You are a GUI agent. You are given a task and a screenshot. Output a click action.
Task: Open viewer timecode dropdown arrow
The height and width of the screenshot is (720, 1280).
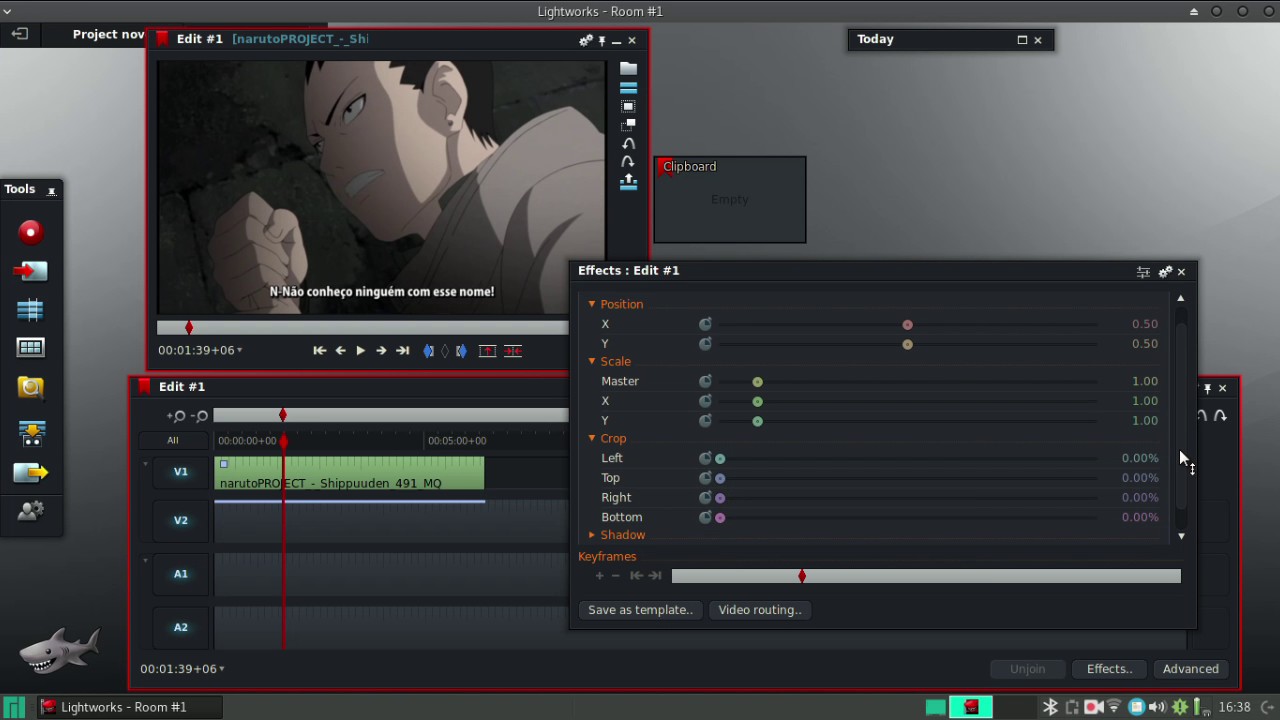coord(240,351)
